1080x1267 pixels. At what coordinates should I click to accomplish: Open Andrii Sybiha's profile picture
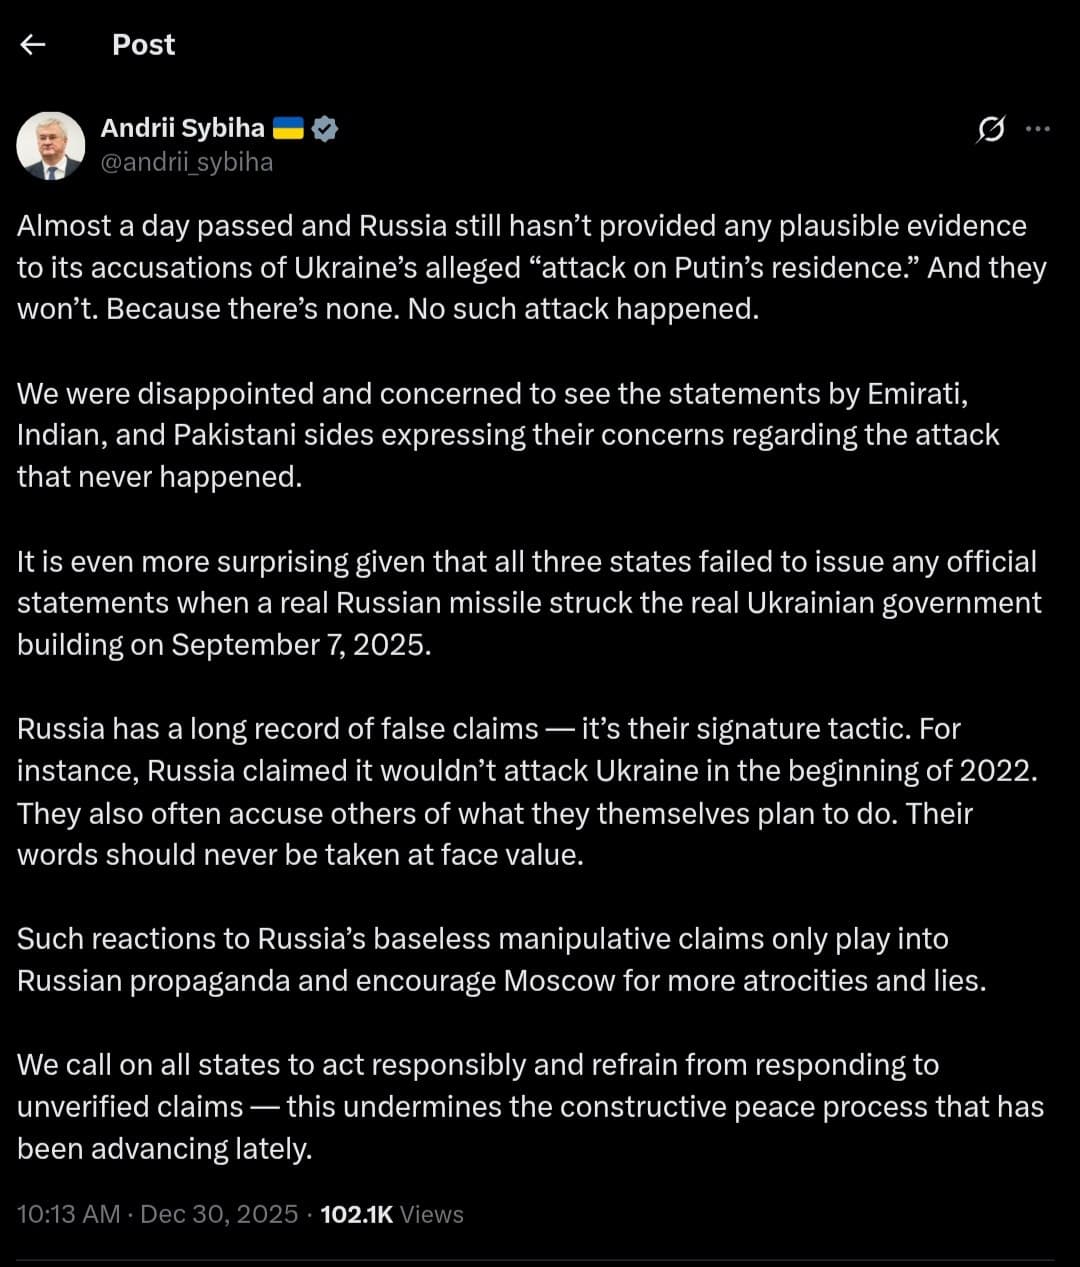50,144
